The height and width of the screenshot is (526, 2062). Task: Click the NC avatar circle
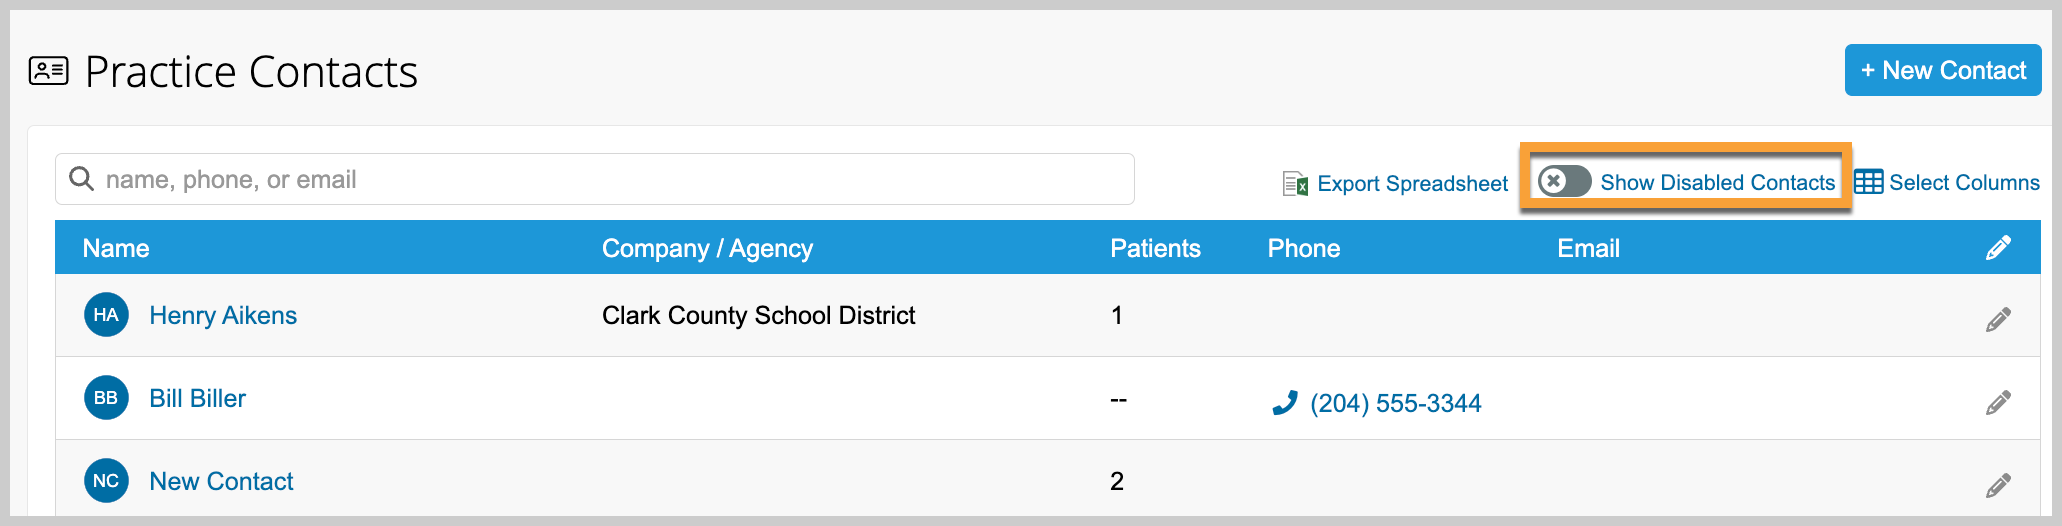pos(106,481)
